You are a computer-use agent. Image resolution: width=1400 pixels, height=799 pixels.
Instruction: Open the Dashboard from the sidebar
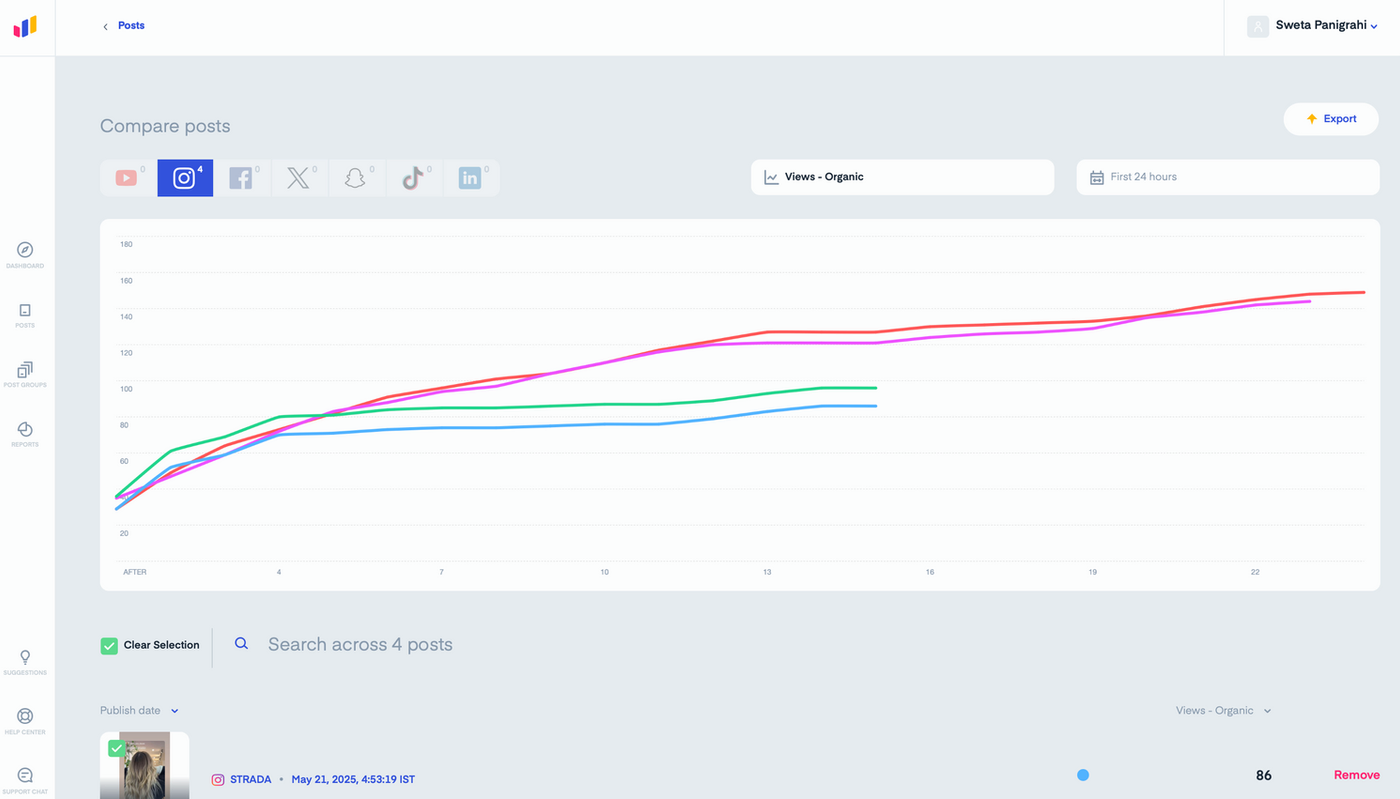(25, 255)
